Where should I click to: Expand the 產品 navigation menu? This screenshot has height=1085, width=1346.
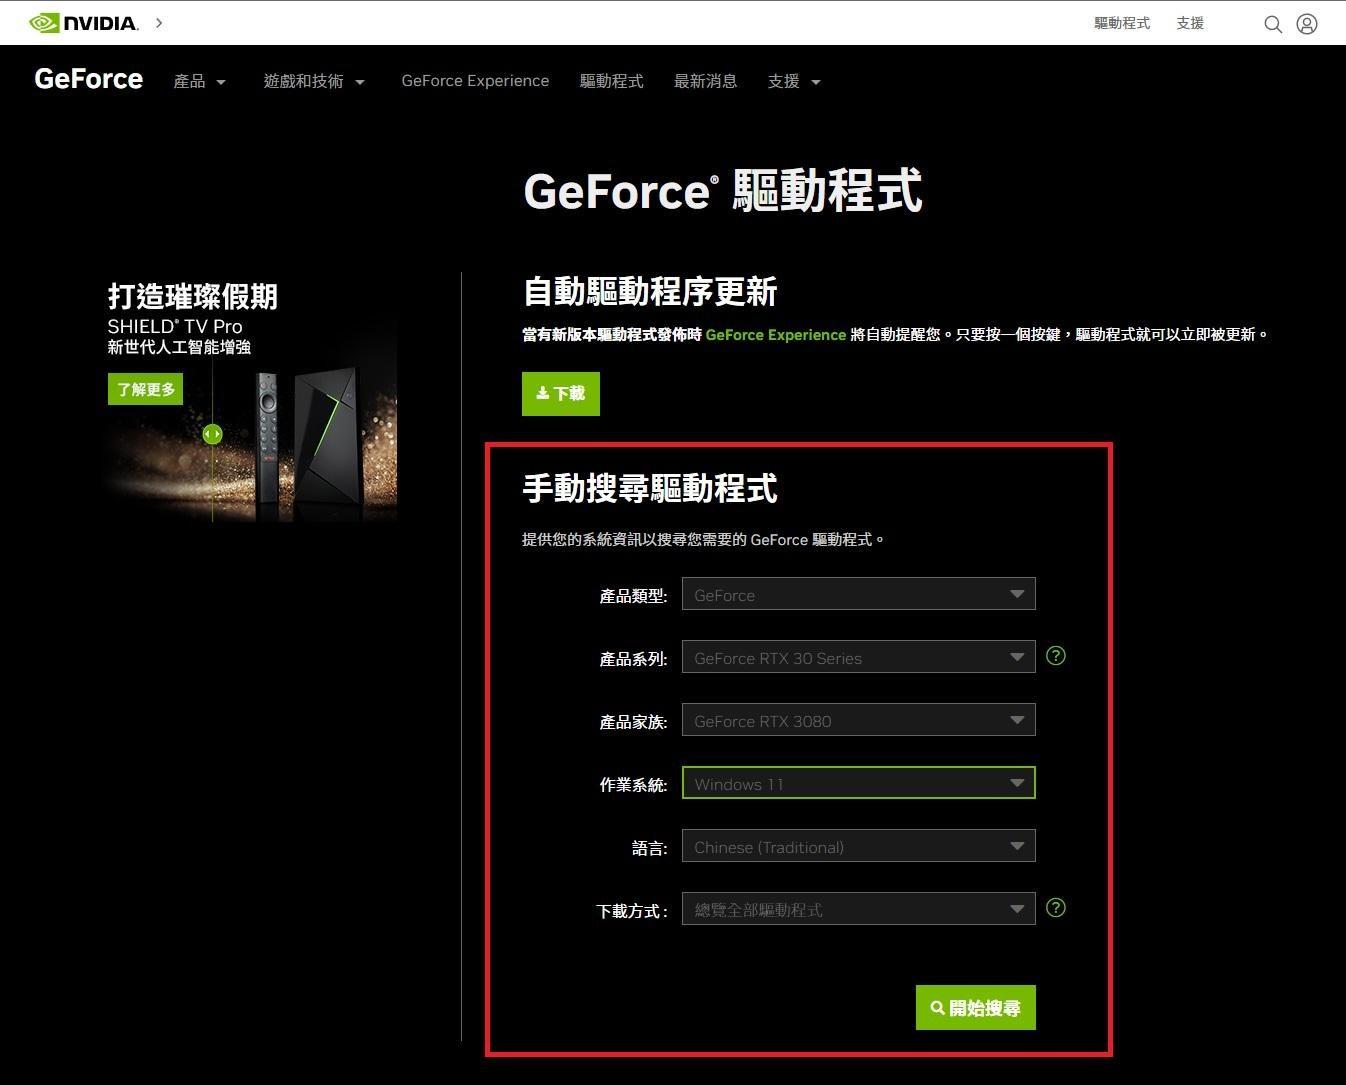[x=200, y=81]
